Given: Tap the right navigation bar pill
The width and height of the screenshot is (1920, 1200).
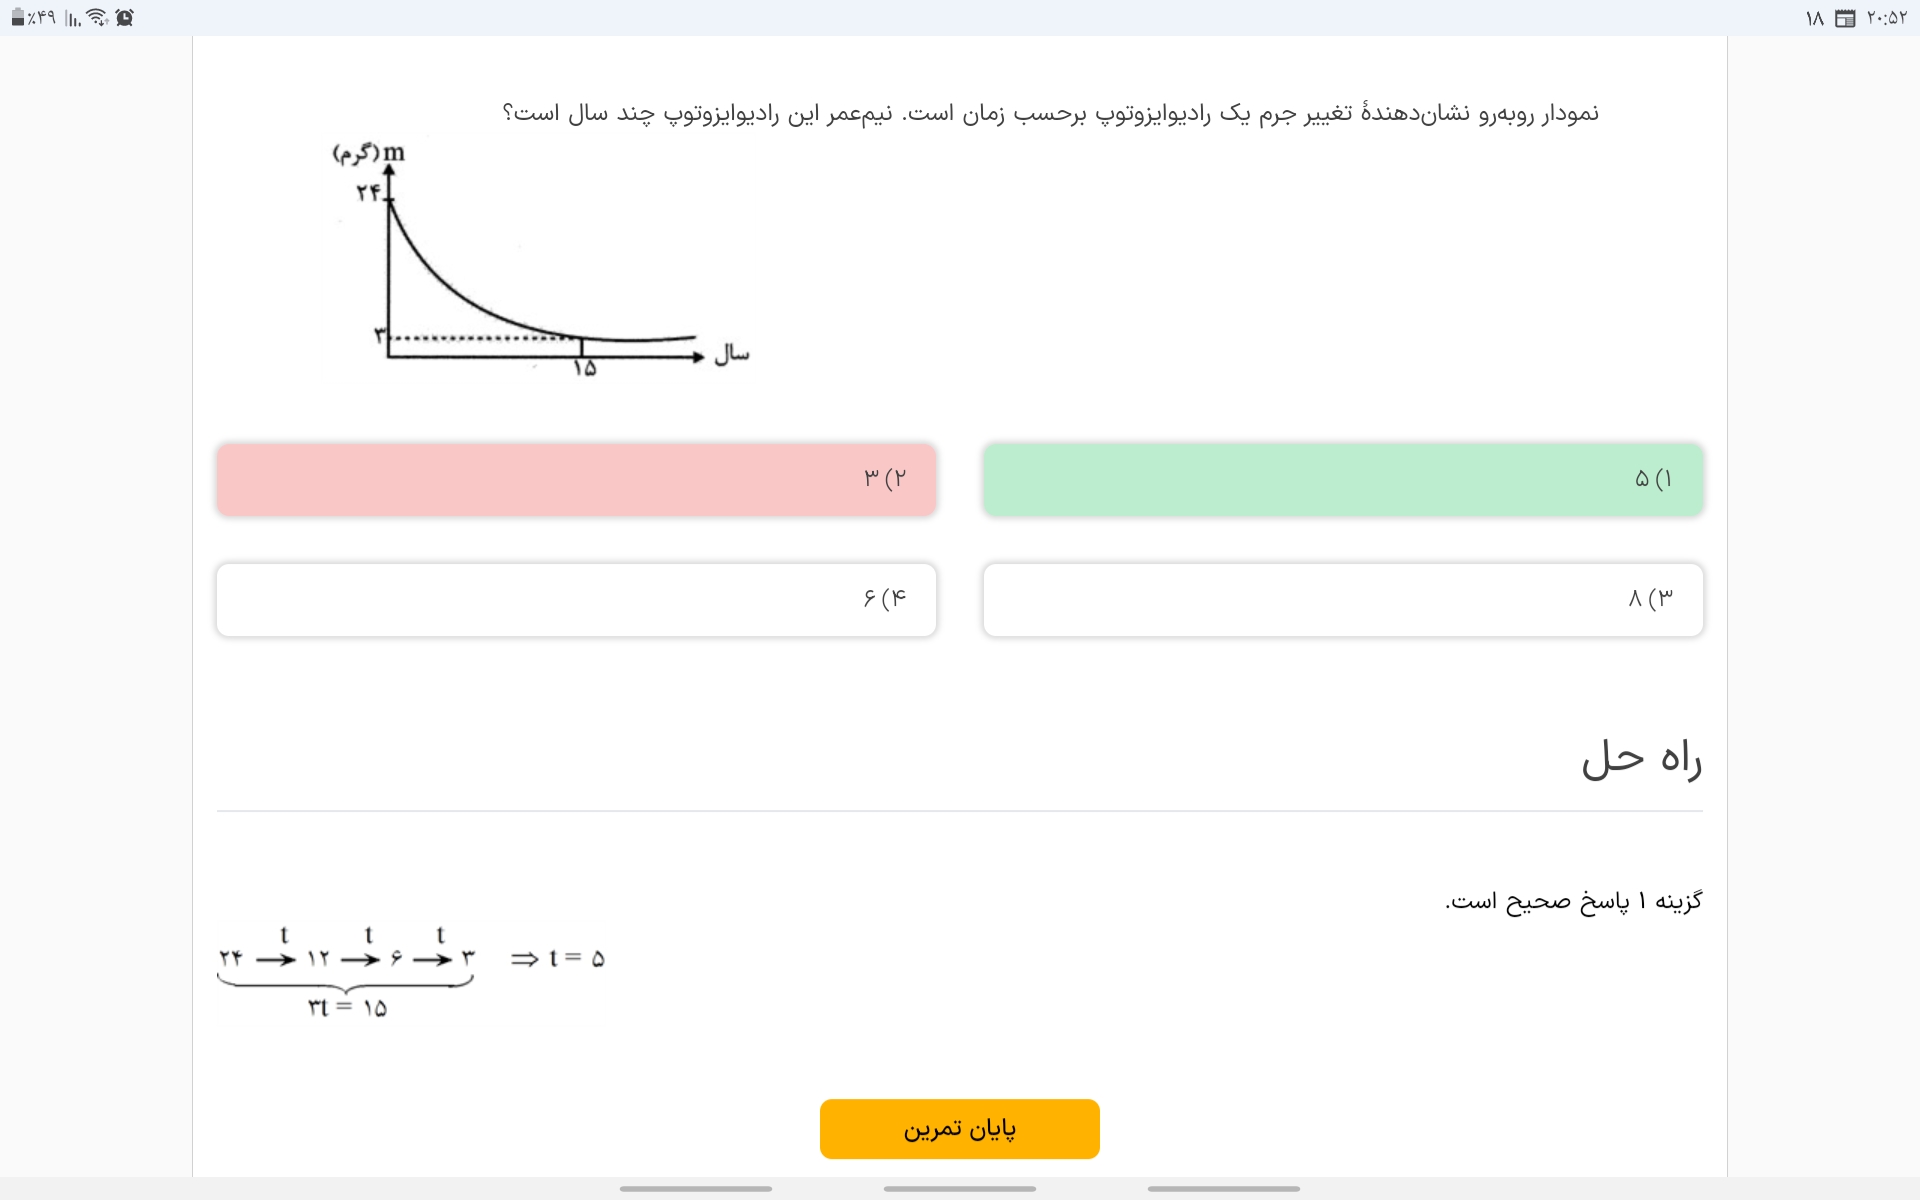Looking at the screenshot, I should [x=1224, y=1188].
